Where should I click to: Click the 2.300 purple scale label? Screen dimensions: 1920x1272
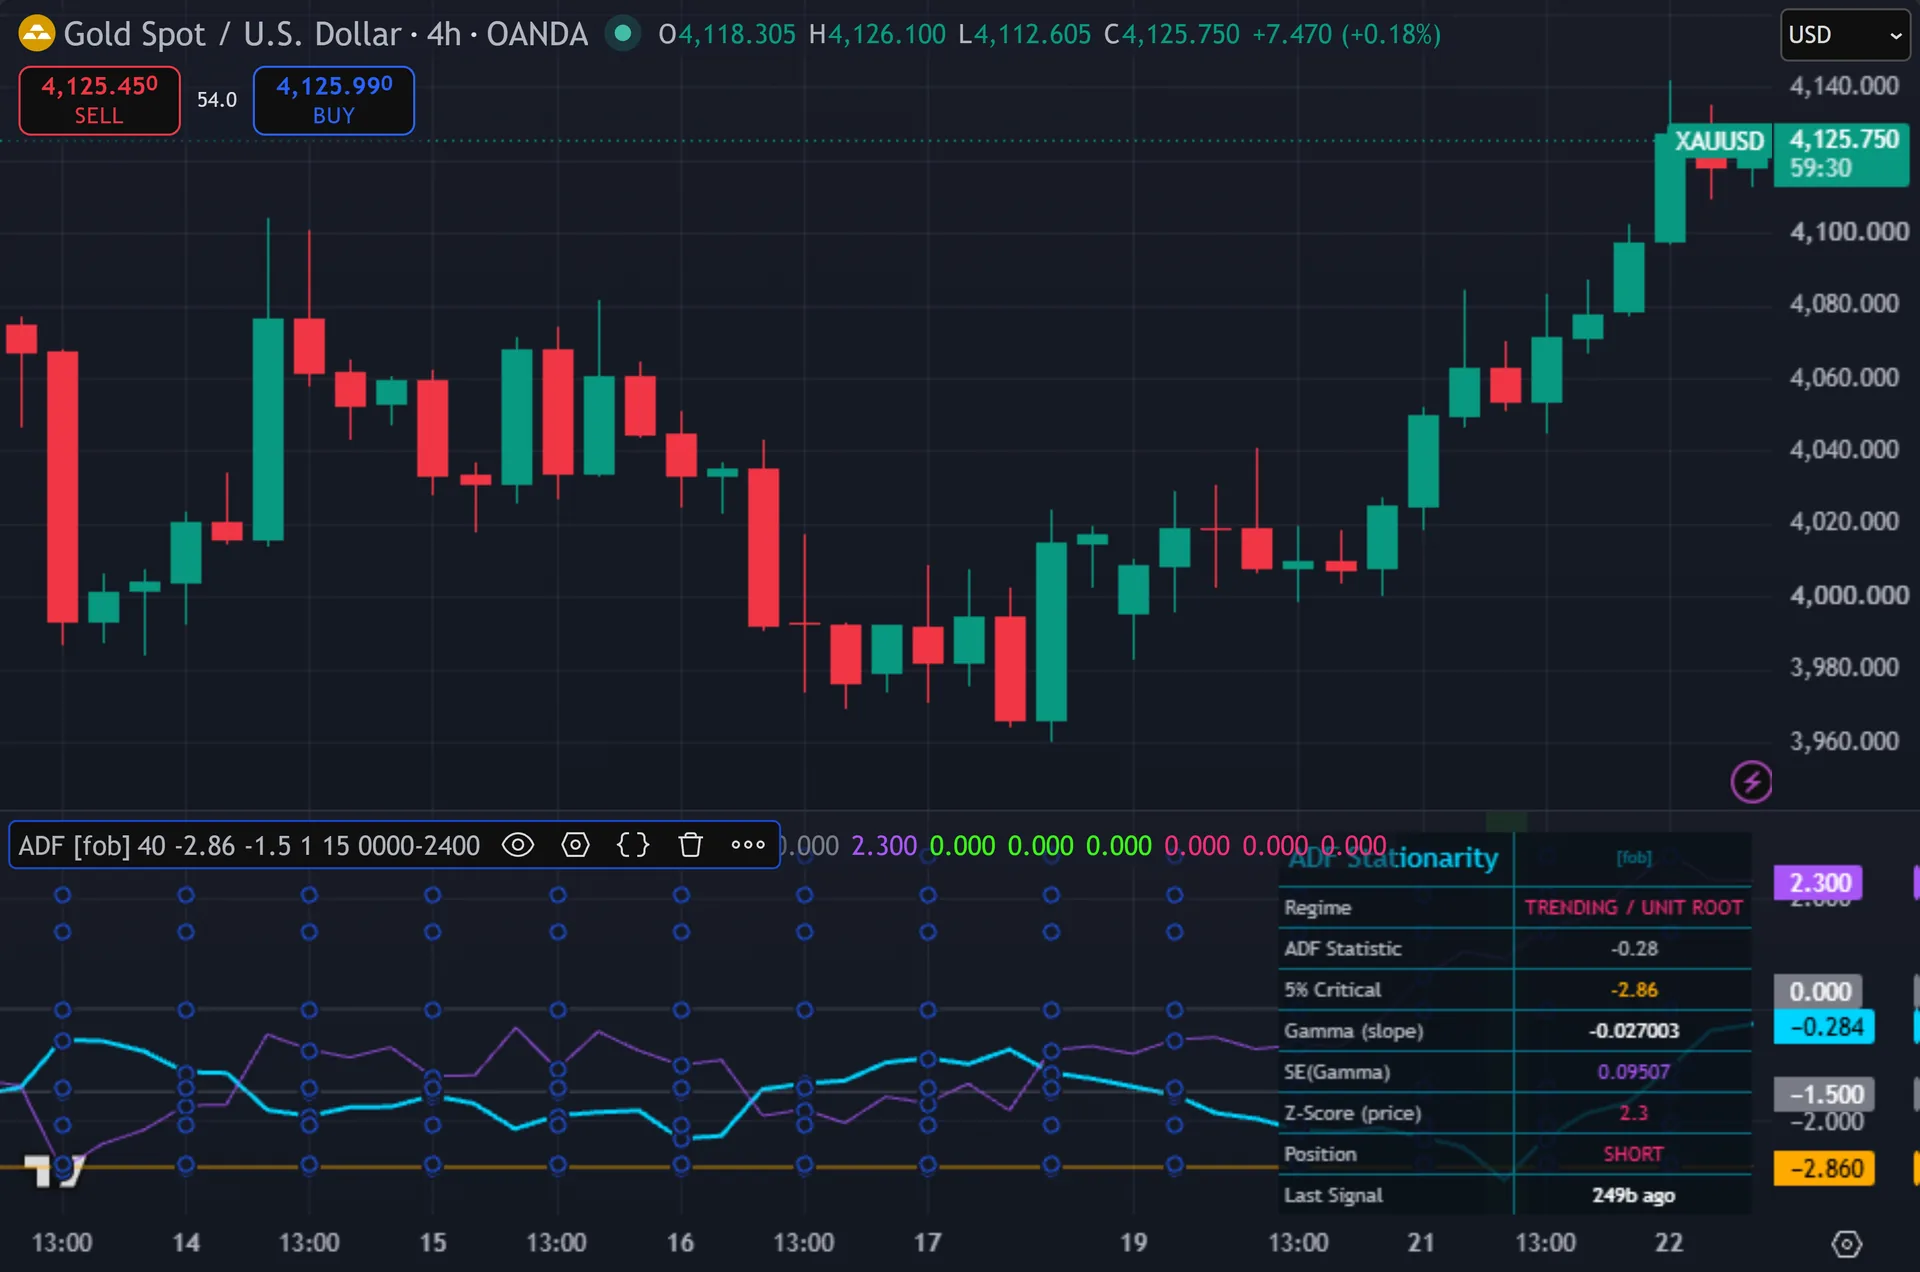(x=1819, y=883)
